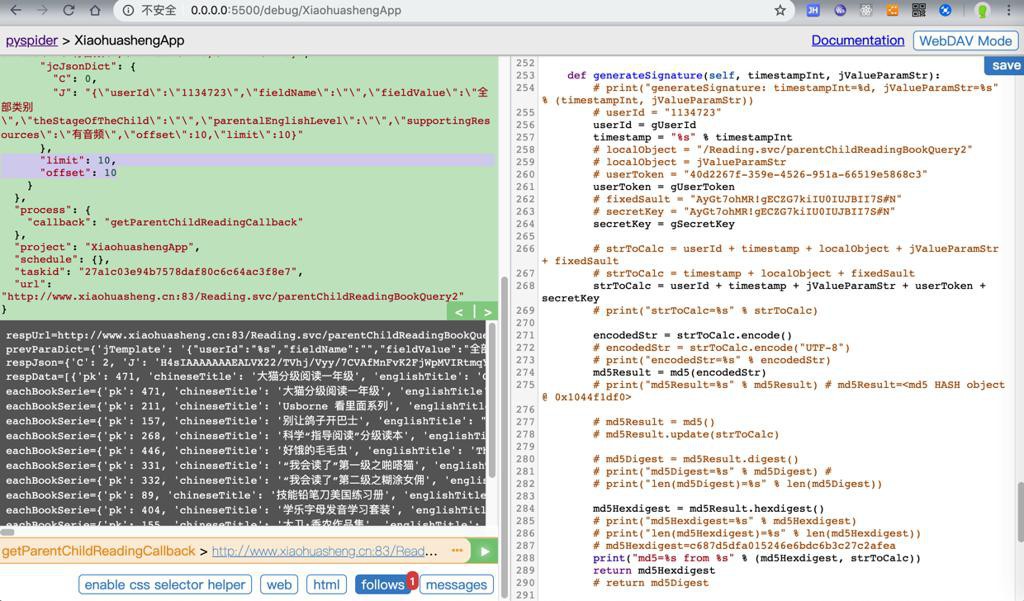This screenshot has width=1024, height=601.
Task: Click code line 274 md5Result = md5(encodedStr)
Action: coord(679,372)
